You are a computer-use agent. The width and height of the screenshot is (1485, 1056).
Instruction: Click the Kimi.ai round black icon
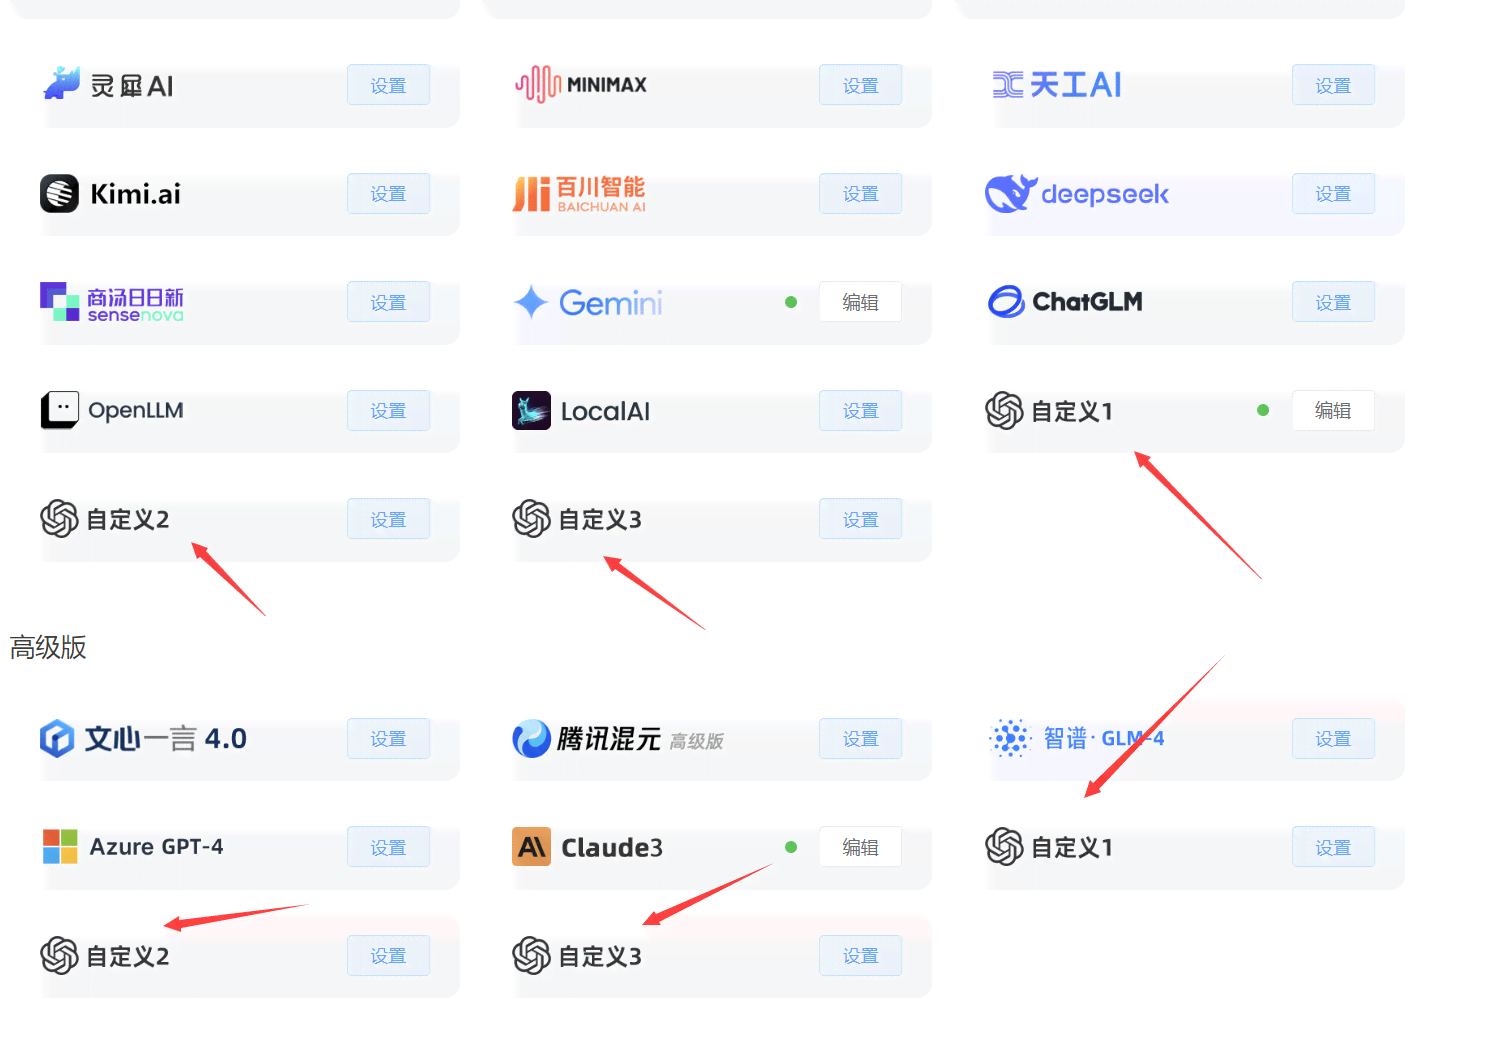point(59,193)
